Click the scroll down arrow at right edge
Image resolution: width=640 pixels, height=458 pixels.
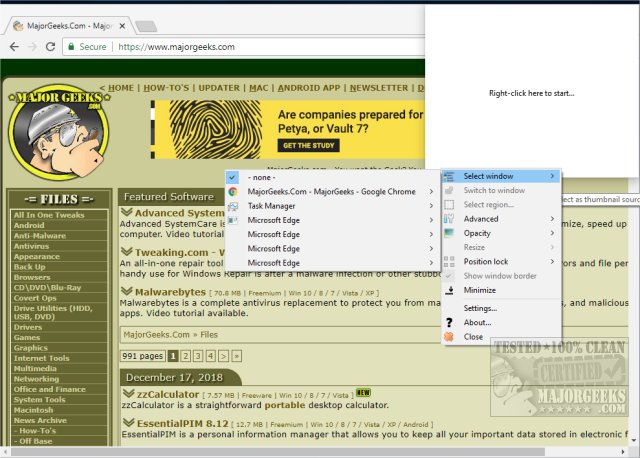pos(633,440)
